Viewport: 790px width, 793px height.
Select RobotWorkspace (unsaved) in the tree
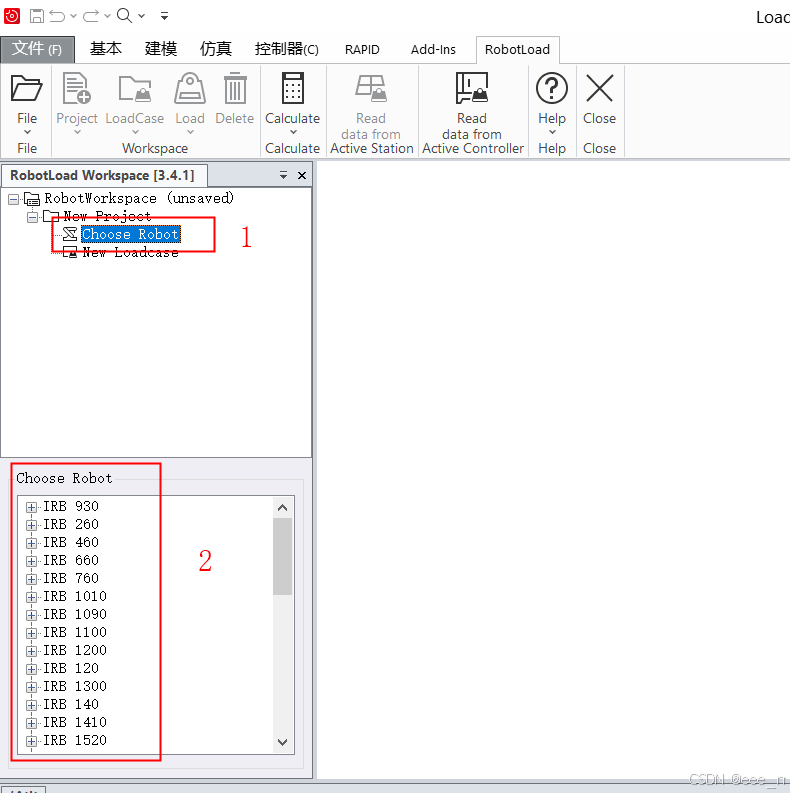coord(139,198)
